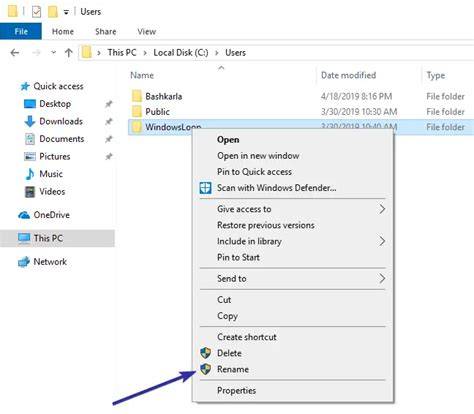474x414 pixels.
Task: Open Pictures in the sidebar
Action: 55,156
